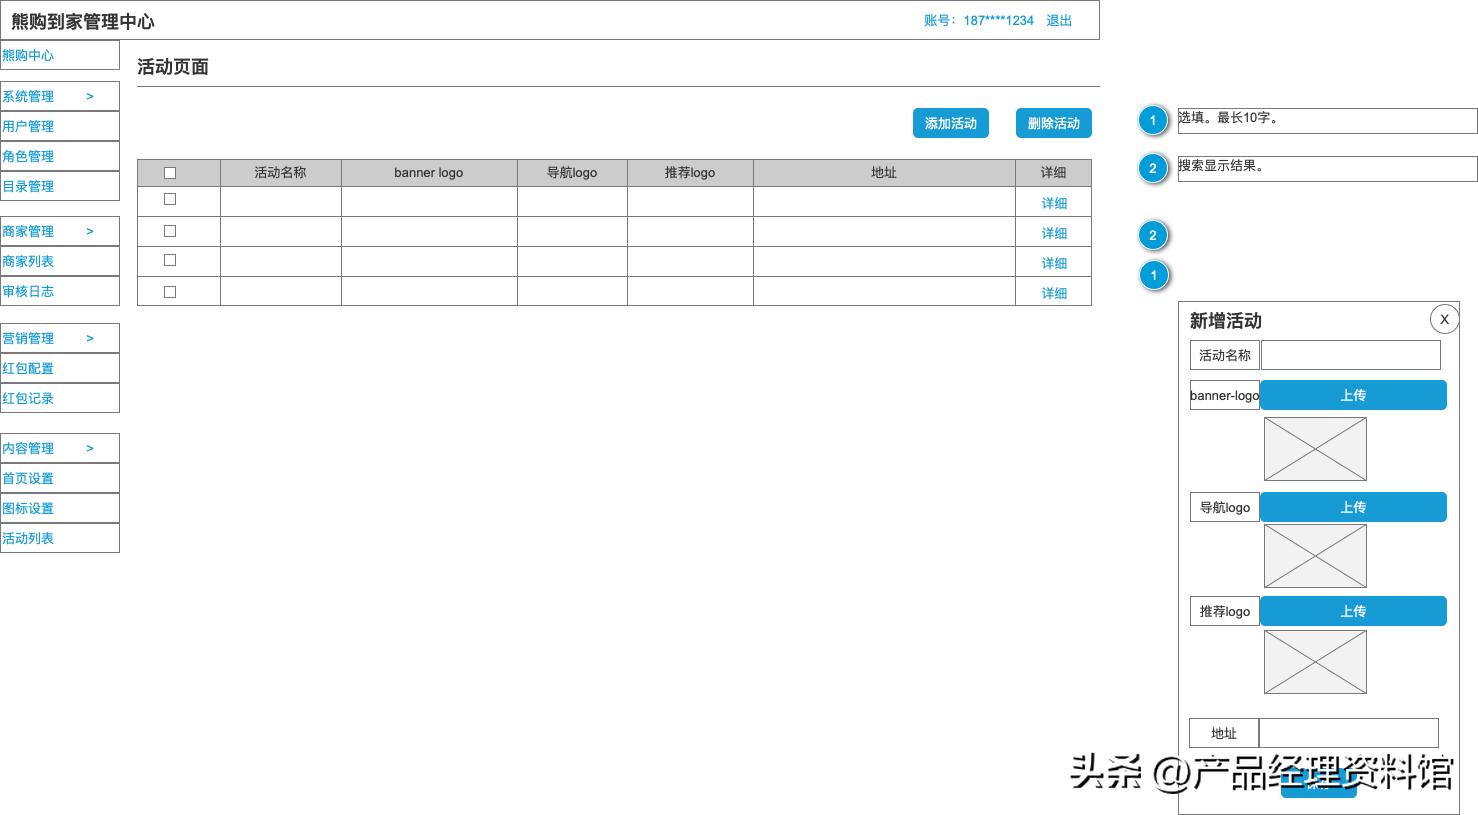Select 红包配置 in the sidebar
The width and height of the screenshot is (1478, 815).
29,368
